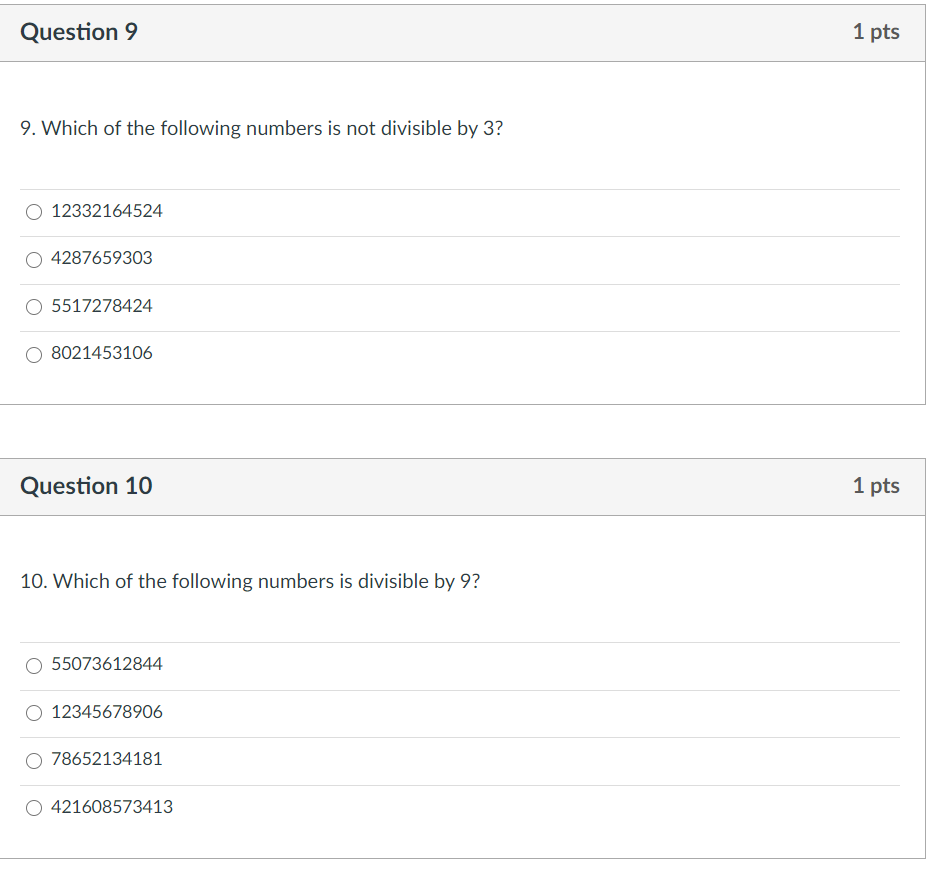
Task: Select answer 12332164524 in Question 9
Action: click(33, 211)
